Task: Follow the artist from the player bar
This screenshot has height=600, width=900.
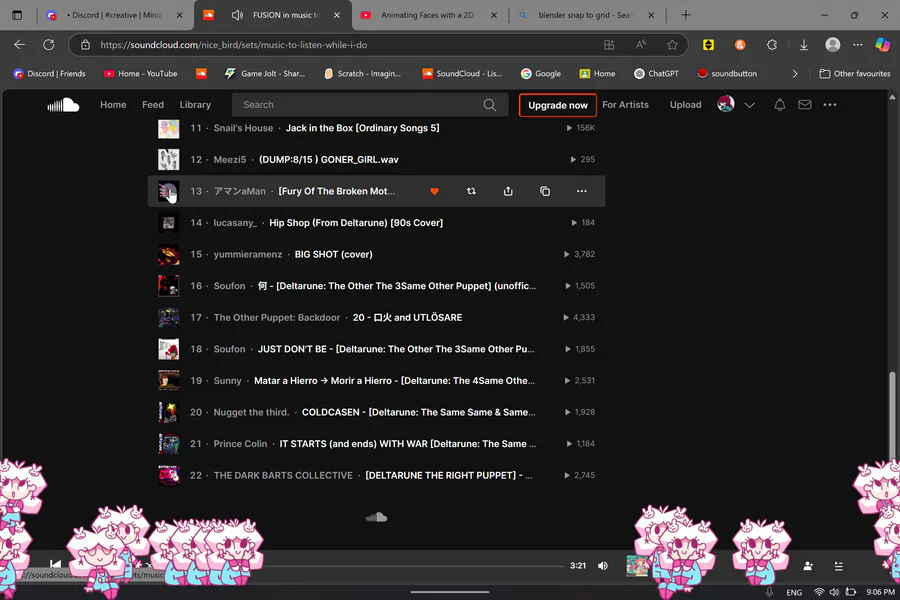Action: coord(808,566)
